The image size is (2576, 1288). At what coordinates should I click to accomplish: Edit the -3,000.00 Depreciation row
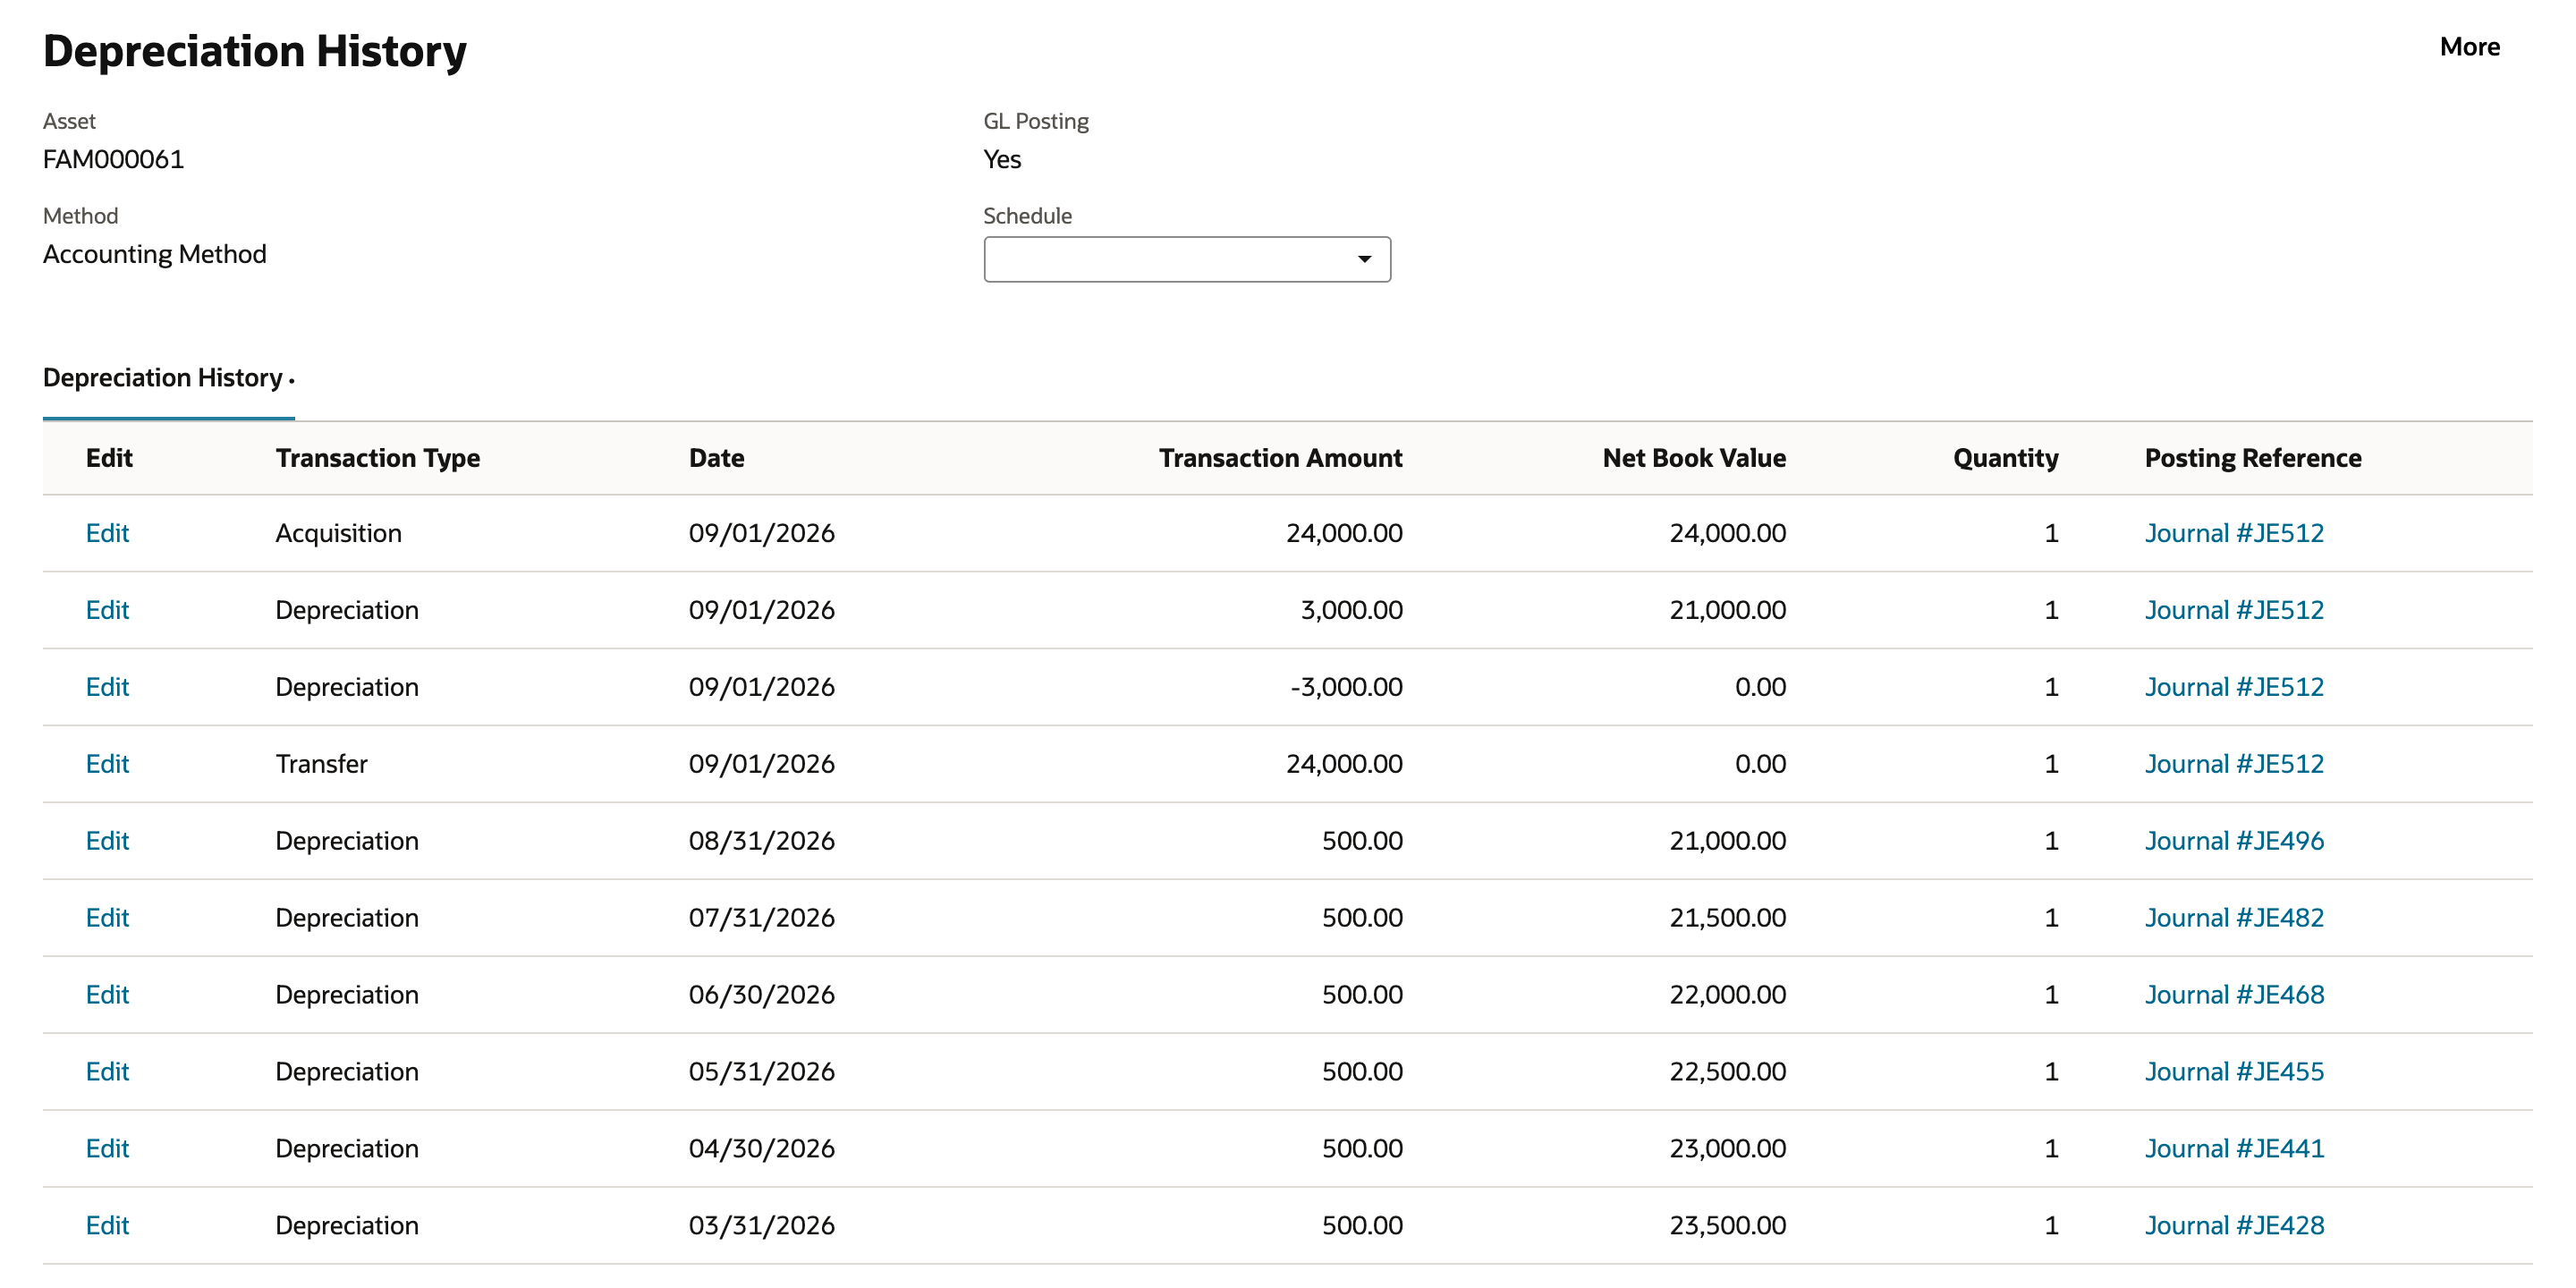[x=107, y=687]
